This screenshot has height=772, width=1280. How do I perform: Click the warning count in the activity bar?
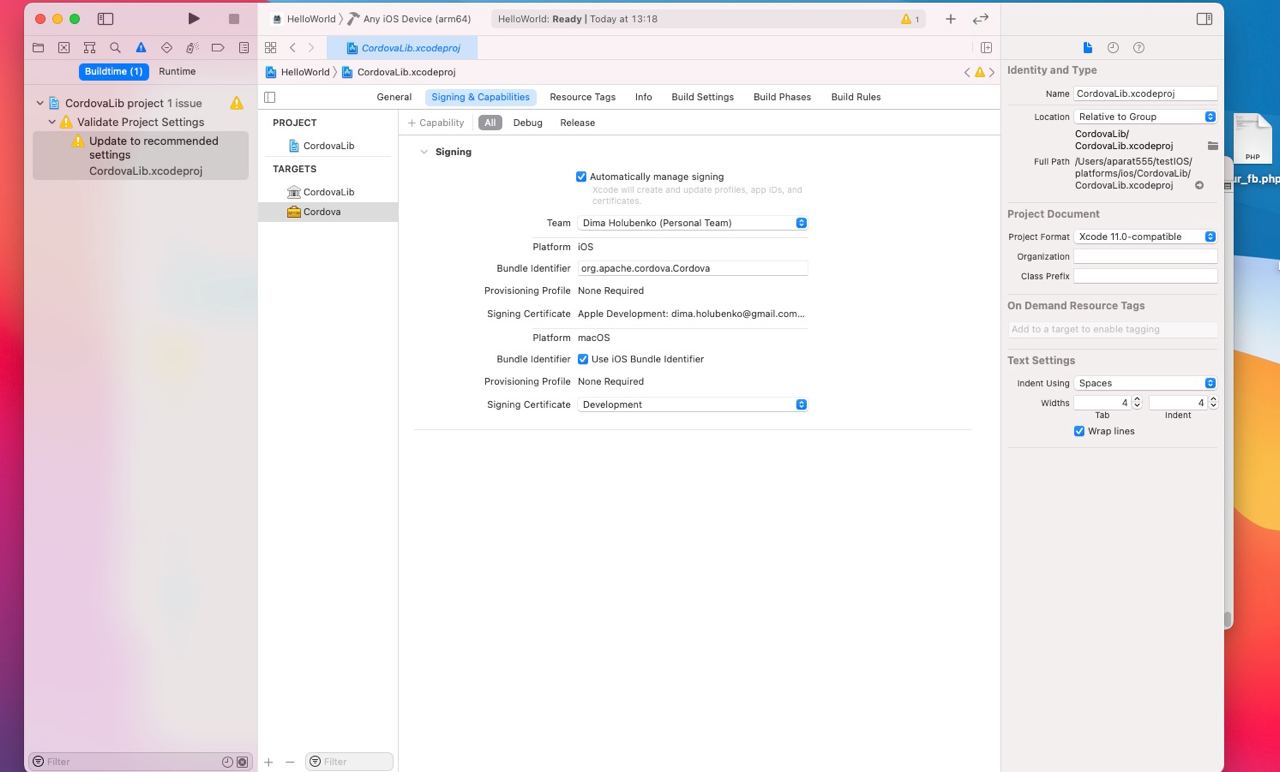910,19
